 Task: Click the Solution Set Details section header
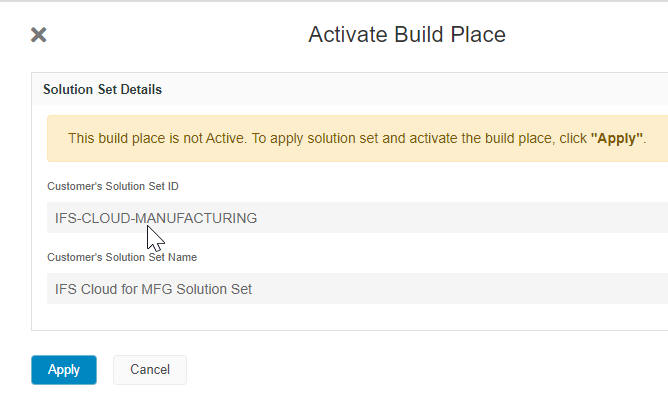pos(102,89)
